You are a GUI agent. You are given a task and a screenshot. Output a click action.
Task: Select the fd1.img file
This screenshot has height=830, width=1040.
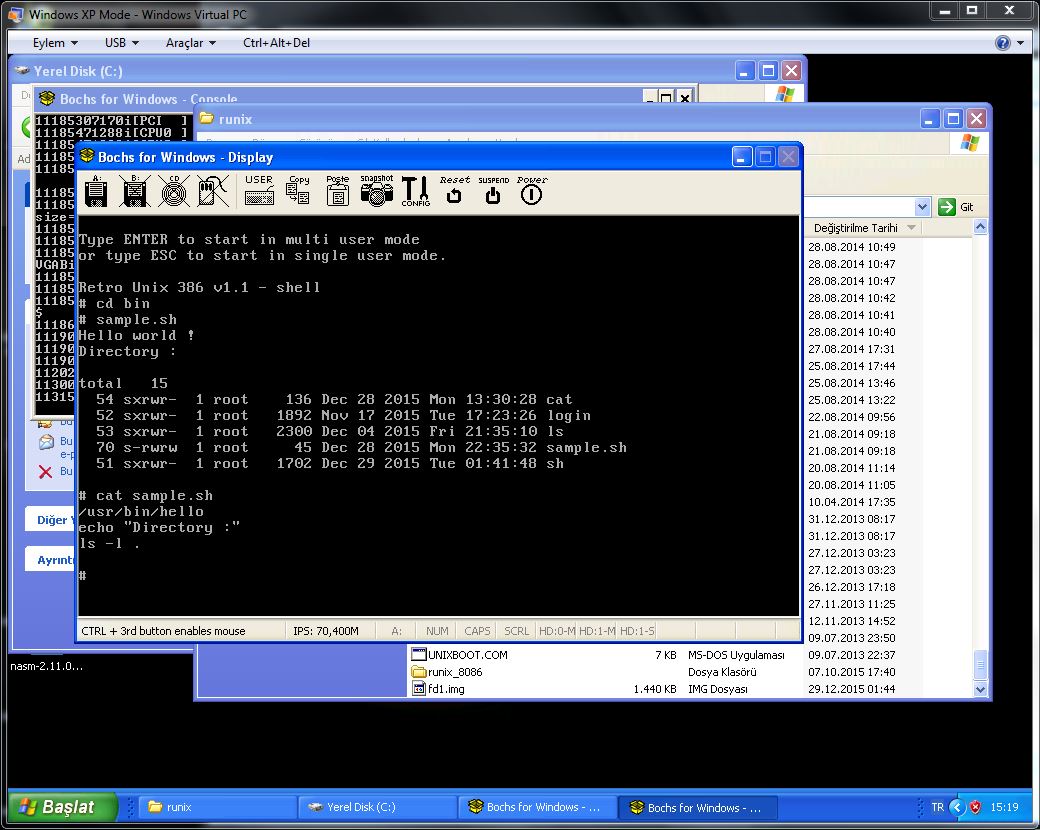point(446,689)
